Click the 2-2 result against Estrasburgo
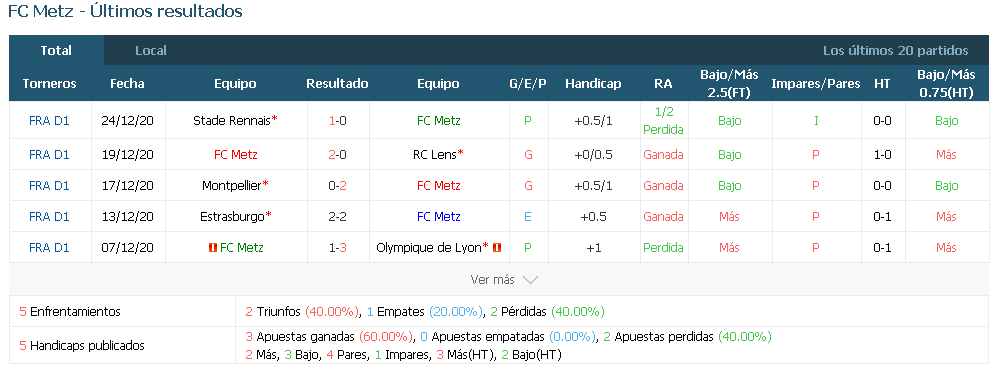The image size is (997, 369). [338, 216]
